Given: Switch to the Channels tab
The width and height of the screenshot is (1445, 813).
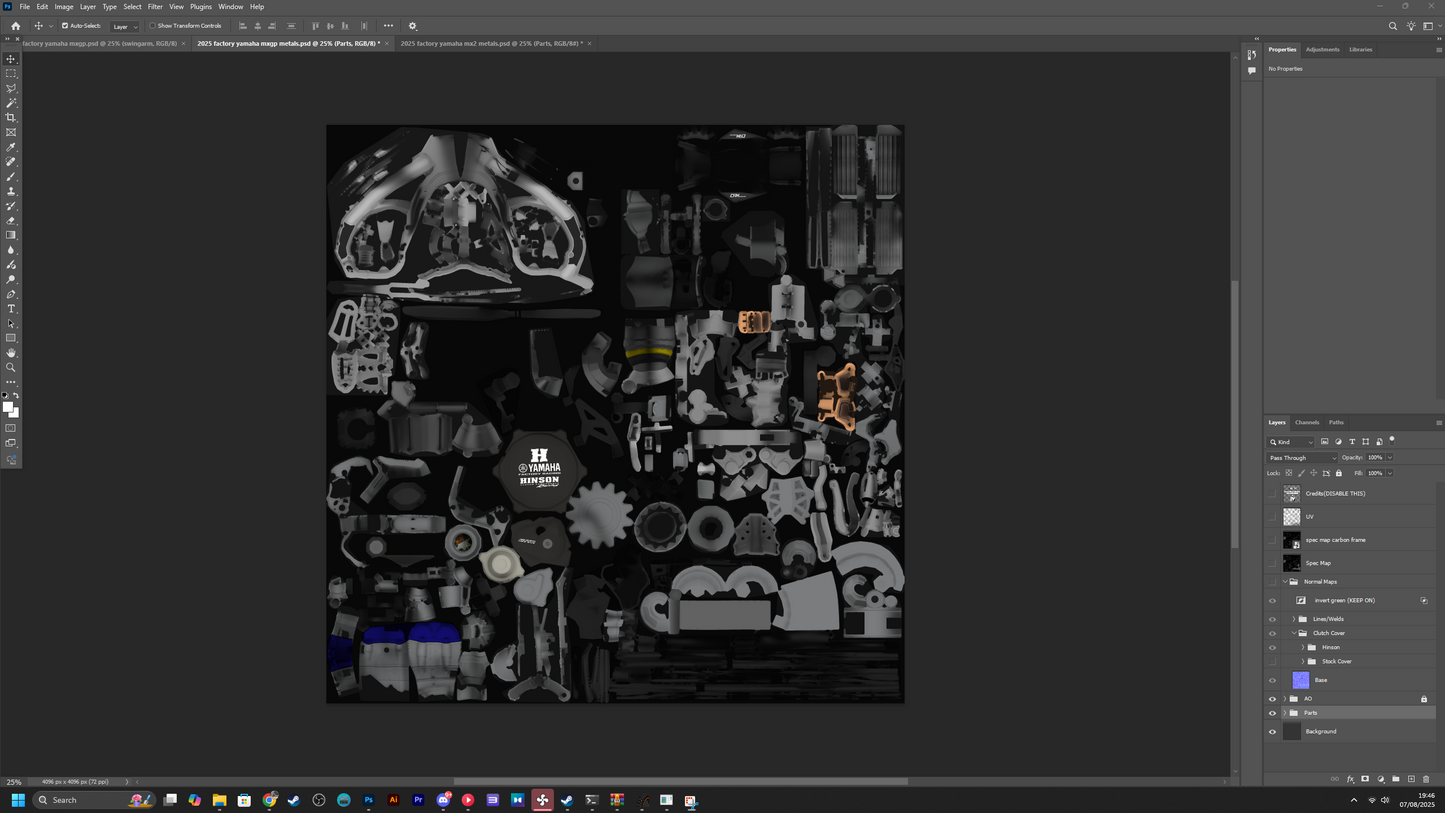Looking at the screenshot, I should click(1307, 423).
